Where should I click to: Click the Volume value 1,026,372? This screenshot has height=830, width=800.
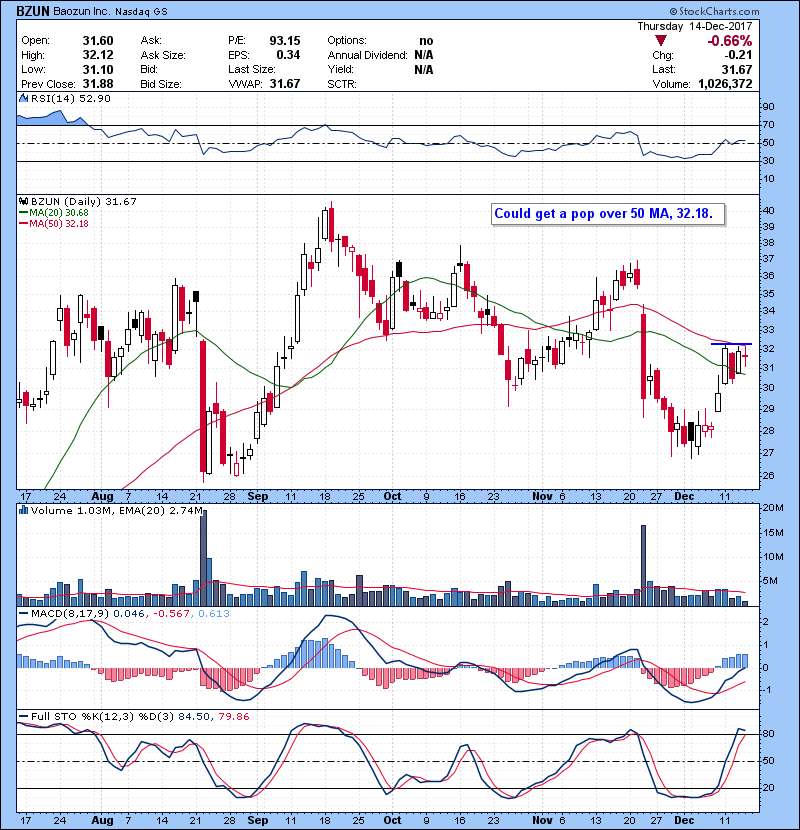point(725,84)
